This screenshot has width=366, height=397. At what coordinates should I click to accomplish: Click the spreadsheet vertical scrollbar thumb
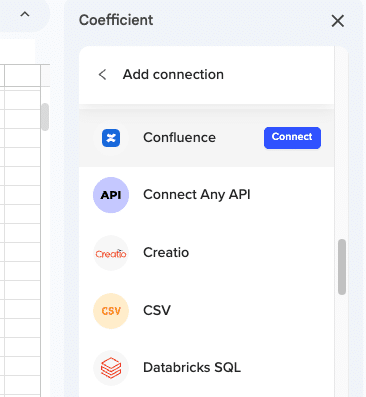45,117
